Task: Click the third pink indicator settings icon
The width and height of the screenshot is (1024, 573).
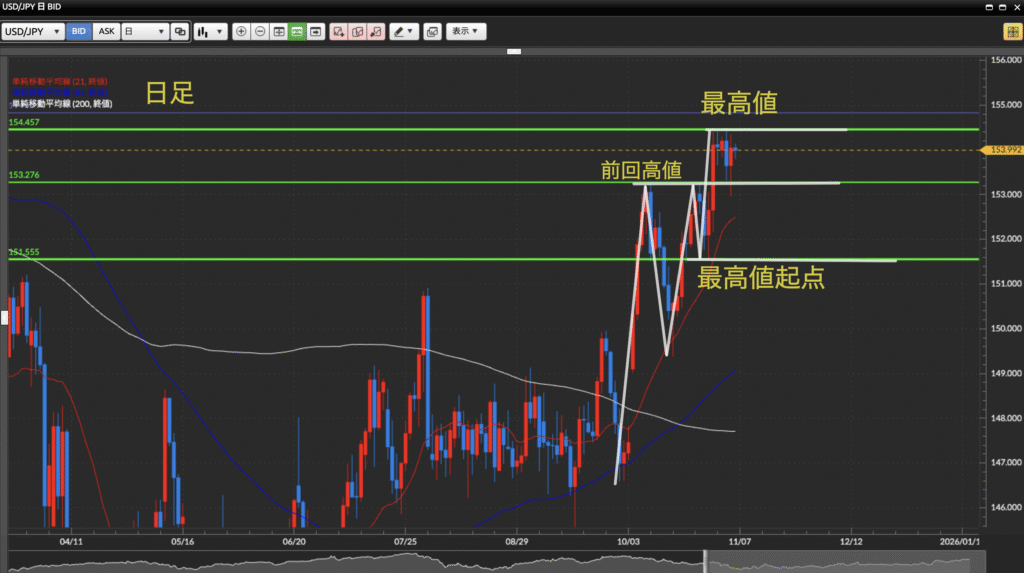Action: click(376, 32)
